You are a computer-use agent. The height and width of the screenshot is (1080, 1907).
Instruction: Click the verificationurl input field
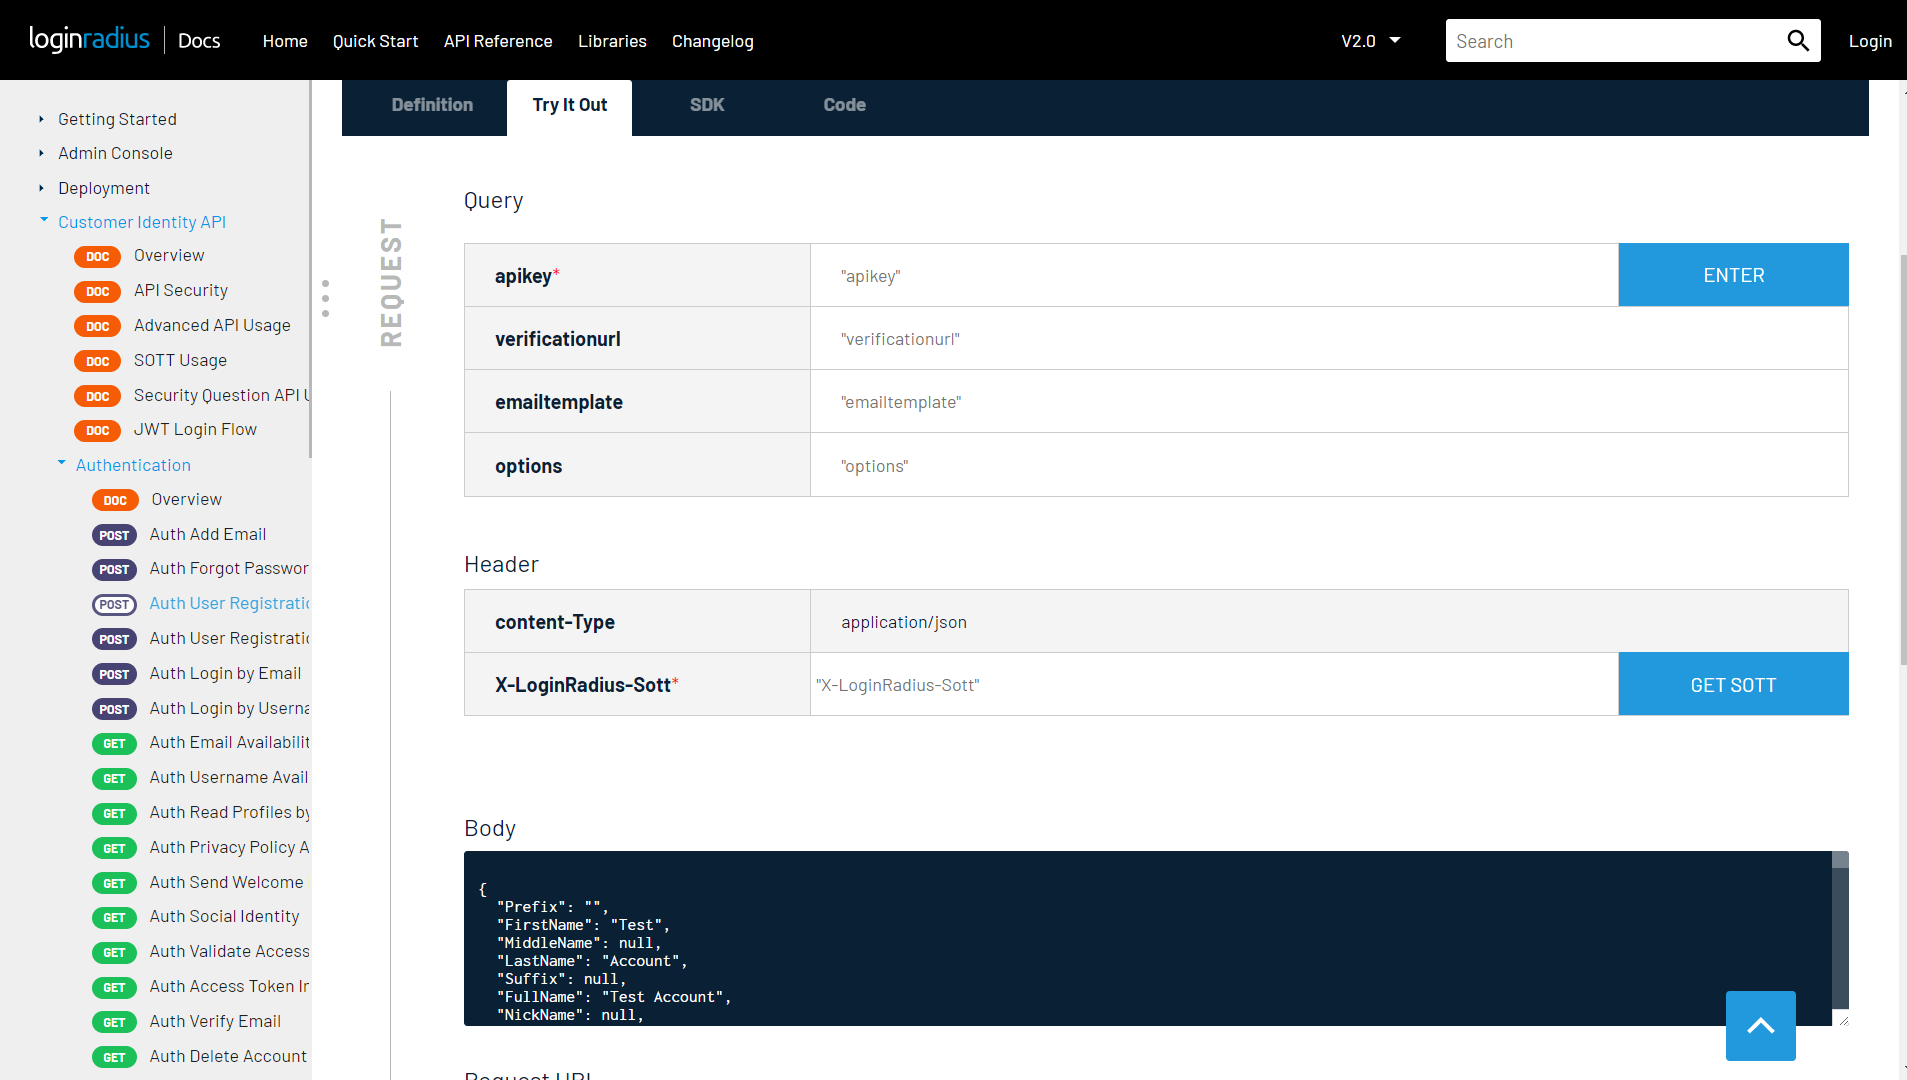pos(1328,339)
